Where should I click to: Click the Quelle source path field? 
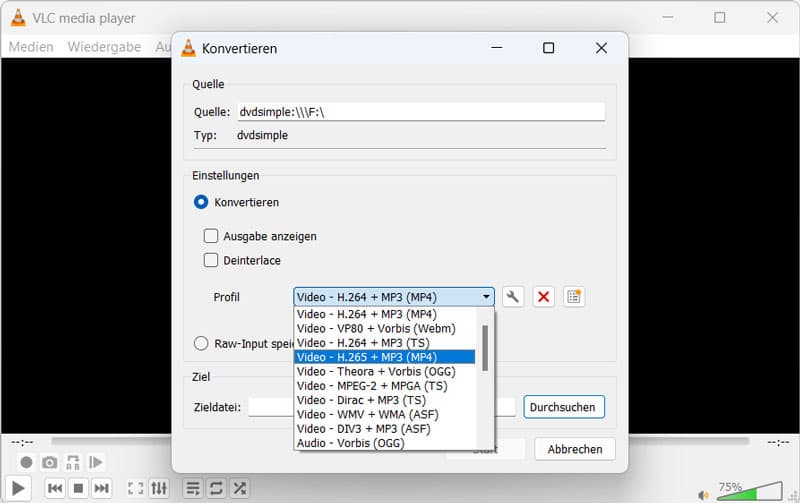421,112
